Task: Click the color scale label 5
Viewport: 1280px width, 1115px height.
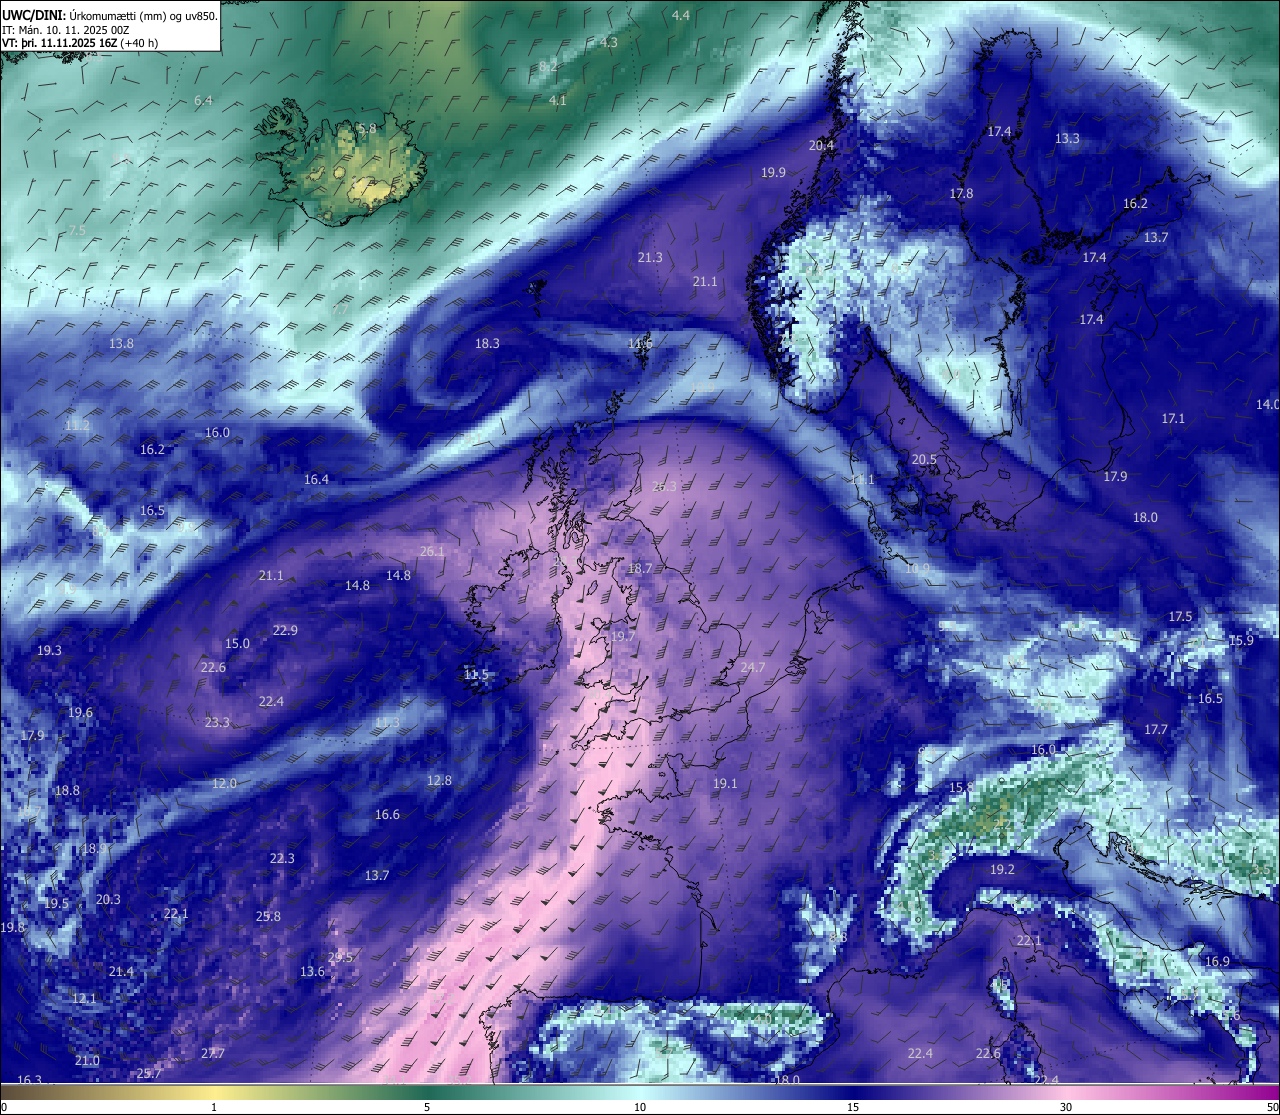Action: click(427, 1106)
